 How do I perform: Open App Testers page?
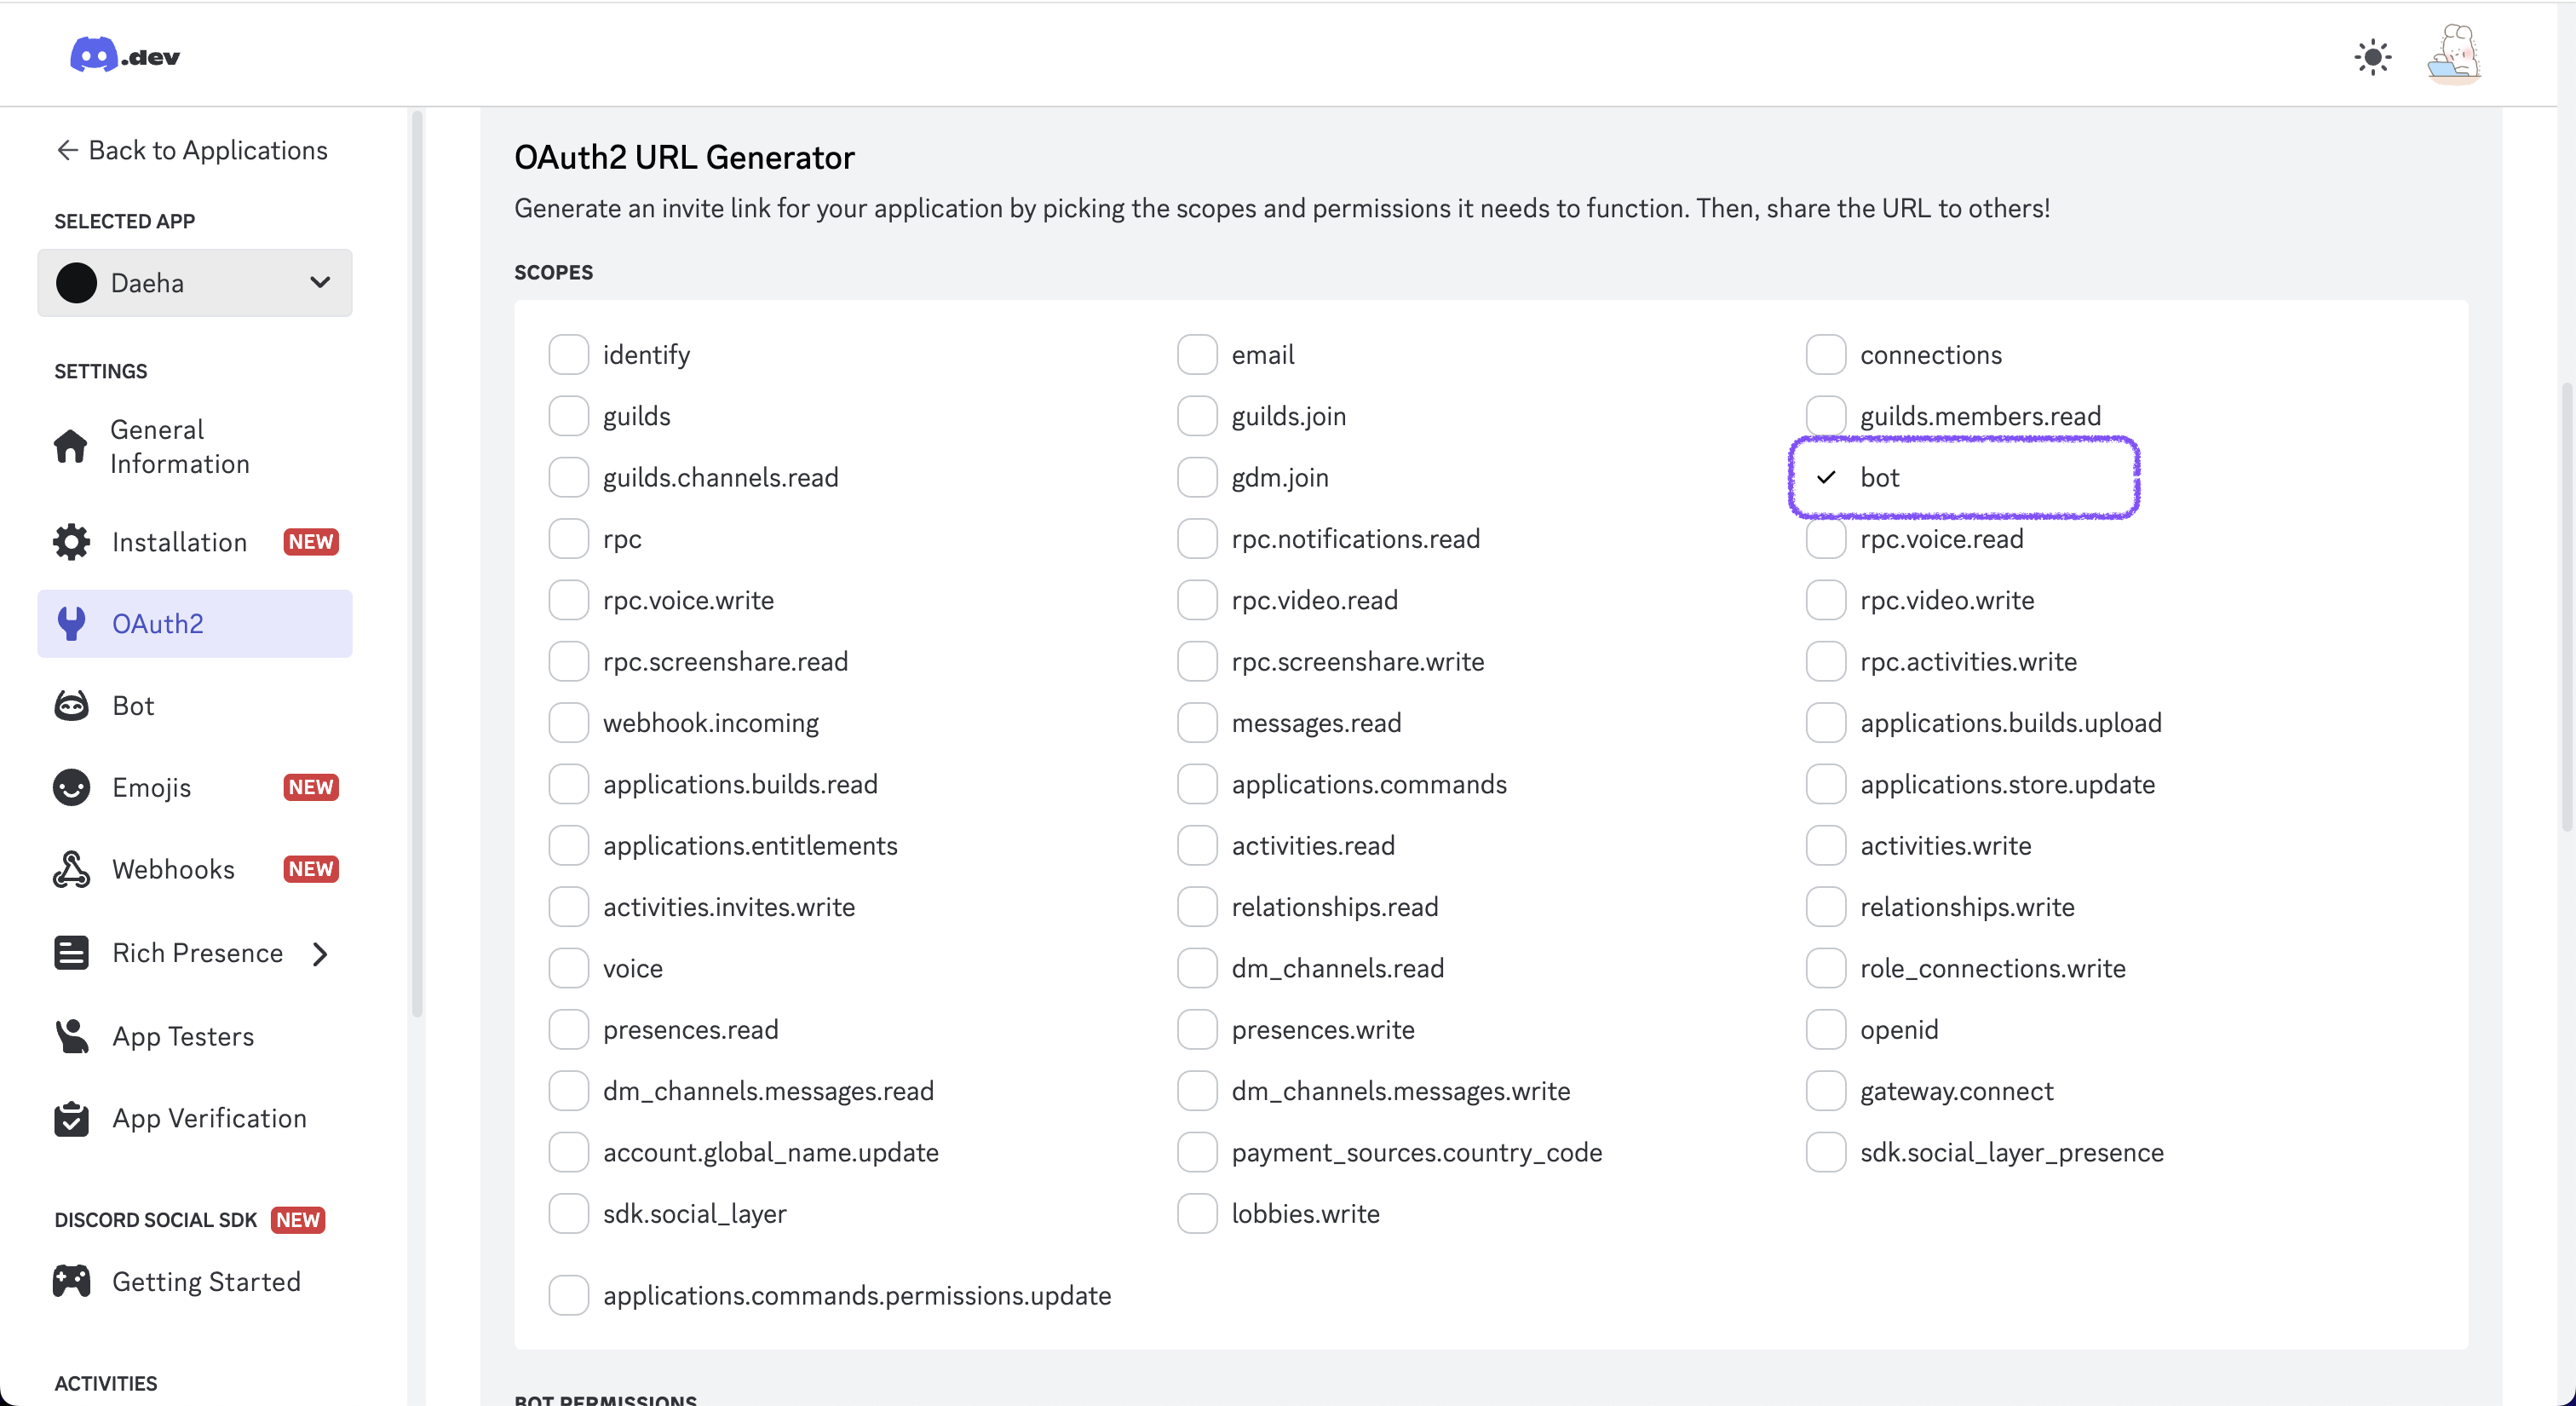pos(195,1036)
